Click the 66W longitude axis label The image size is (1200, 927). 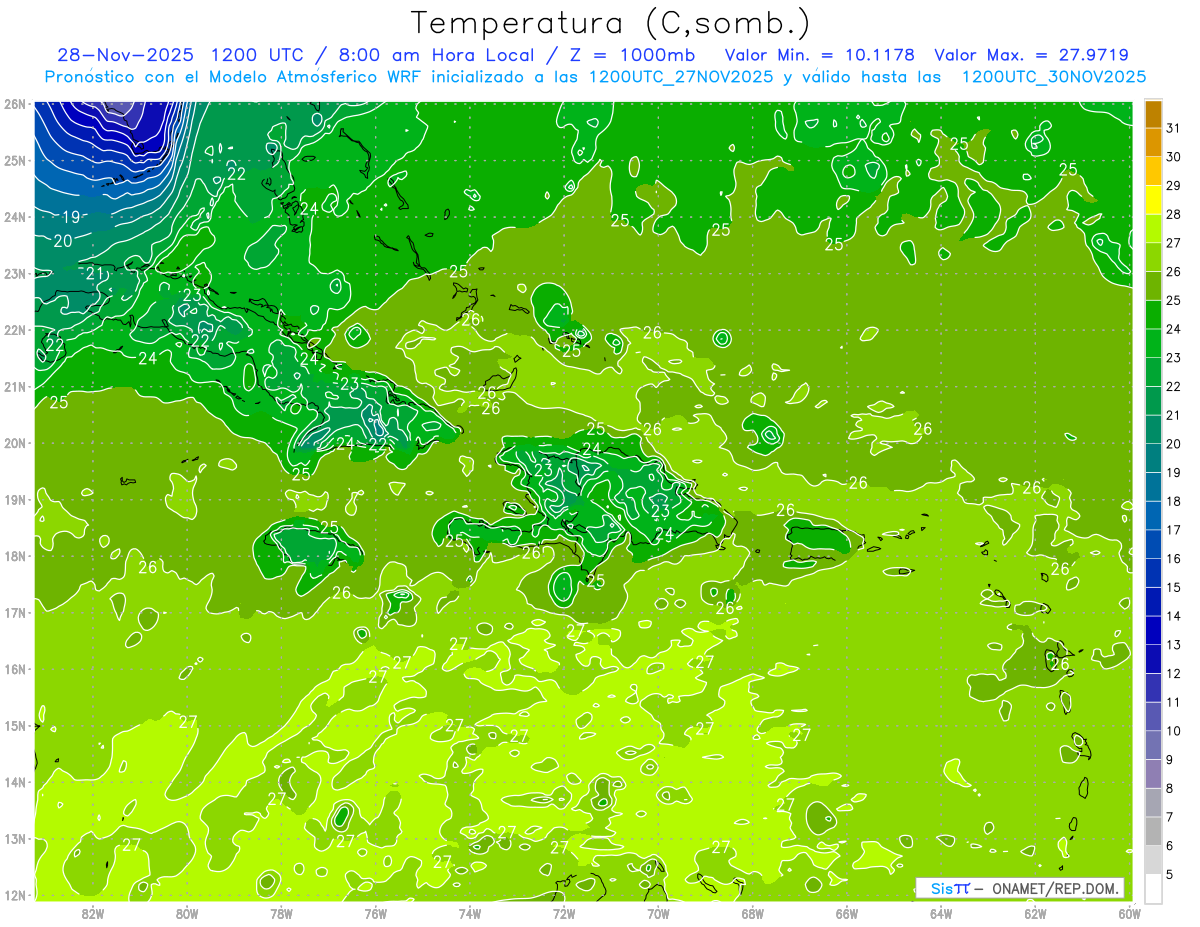(847, 913)
